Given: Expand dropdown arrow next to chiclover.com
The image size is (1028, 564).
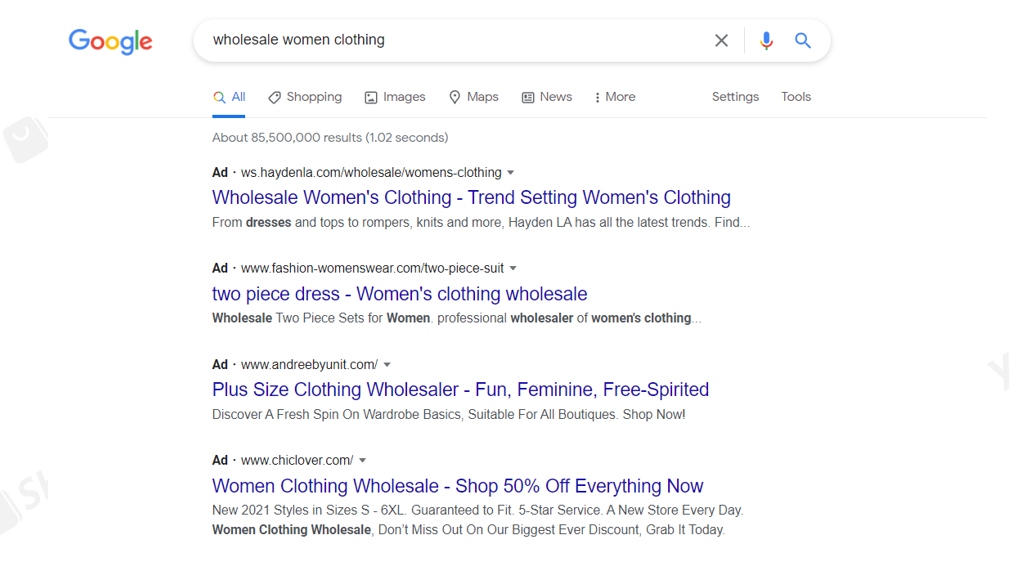Looking at the screenshot, I should 363,461.
